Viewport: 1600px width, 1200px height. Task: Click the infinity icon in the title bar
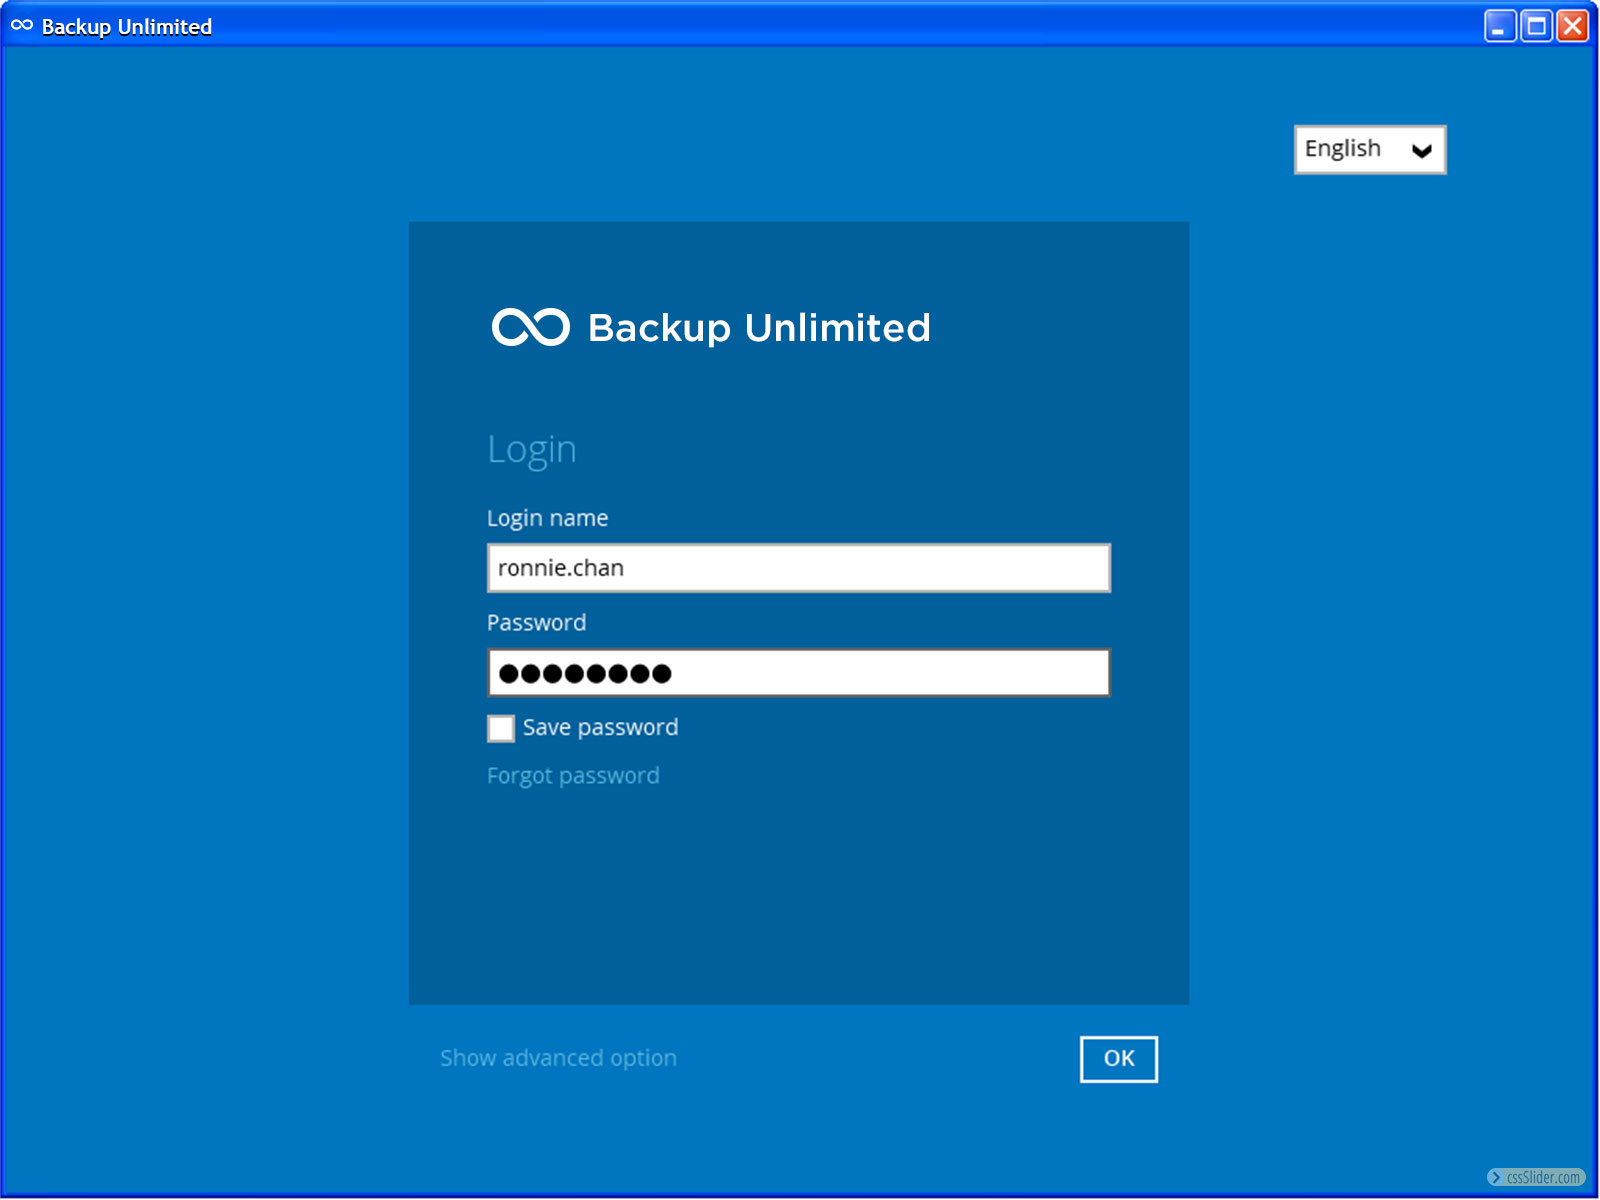22,26
